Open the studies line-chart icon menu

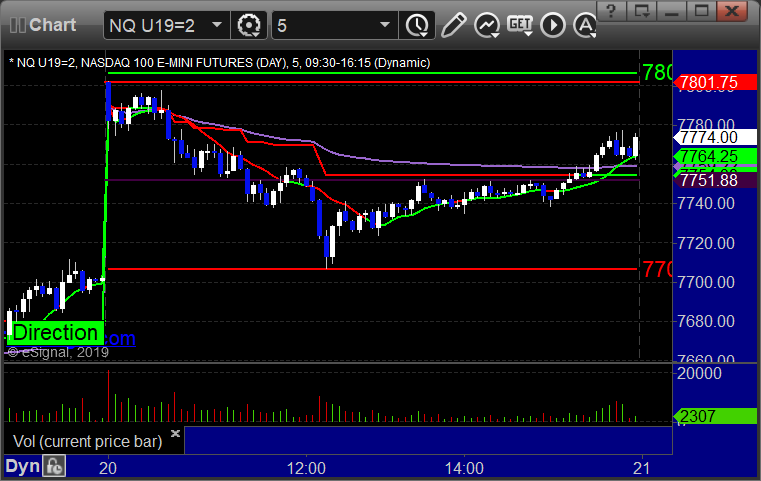coord(487,25)
